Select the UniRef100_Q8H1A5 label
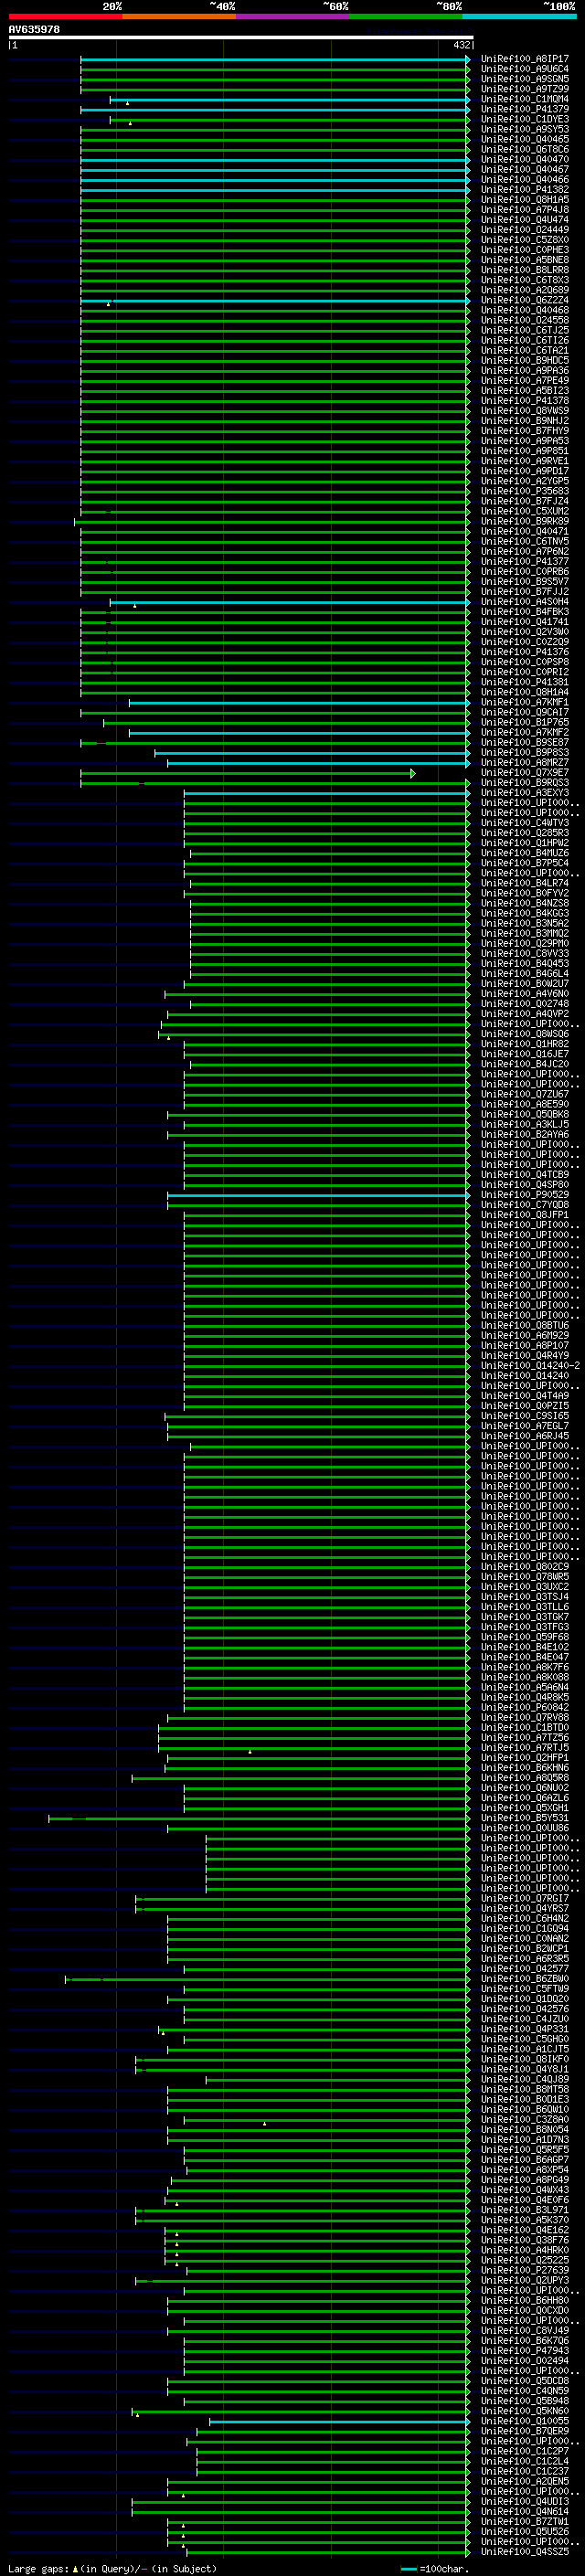This screenshot has width=585, height=2576. click(524, 200)
